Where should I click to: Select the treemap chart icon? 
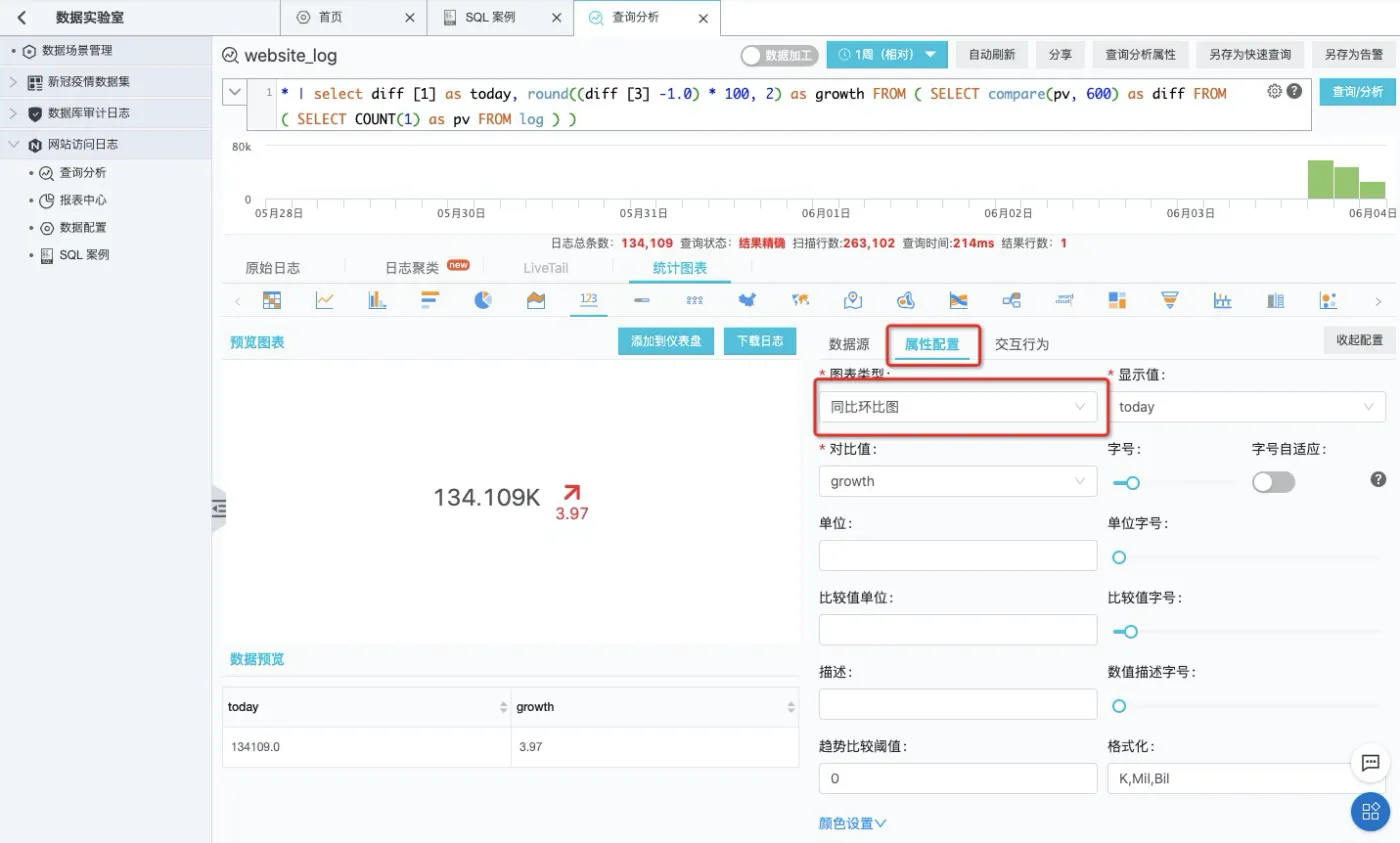[x=1117, y=300]
